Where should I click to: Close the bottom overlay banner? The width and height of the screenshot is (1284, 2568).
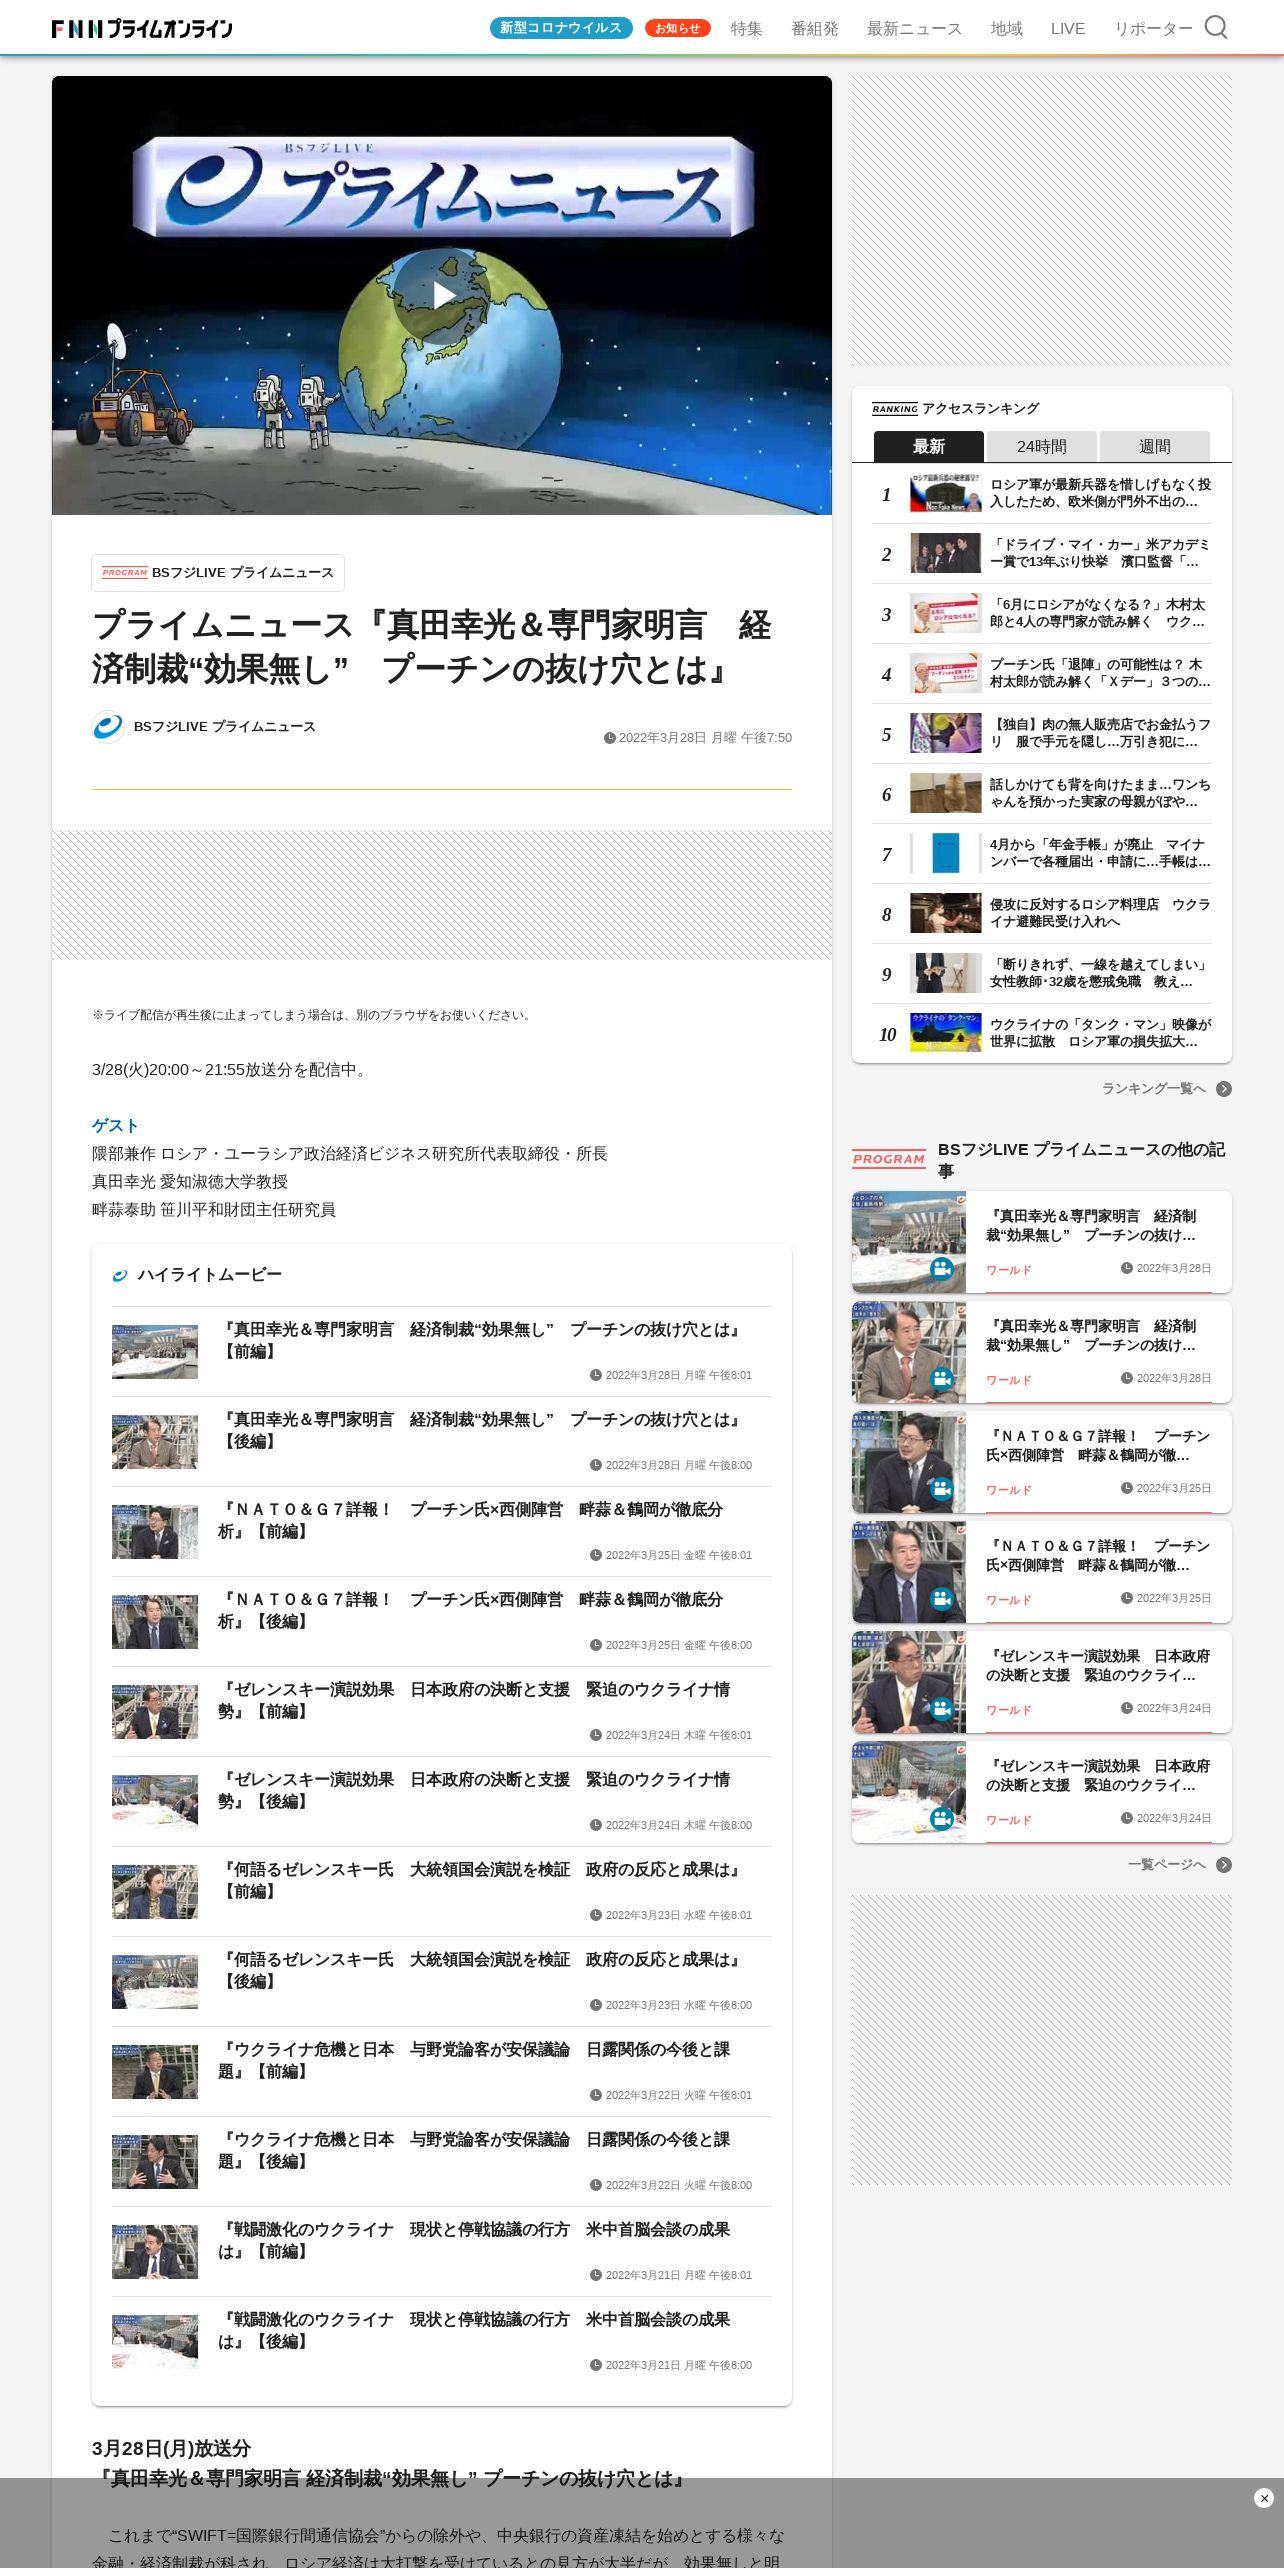[x=1263, y=2498]
